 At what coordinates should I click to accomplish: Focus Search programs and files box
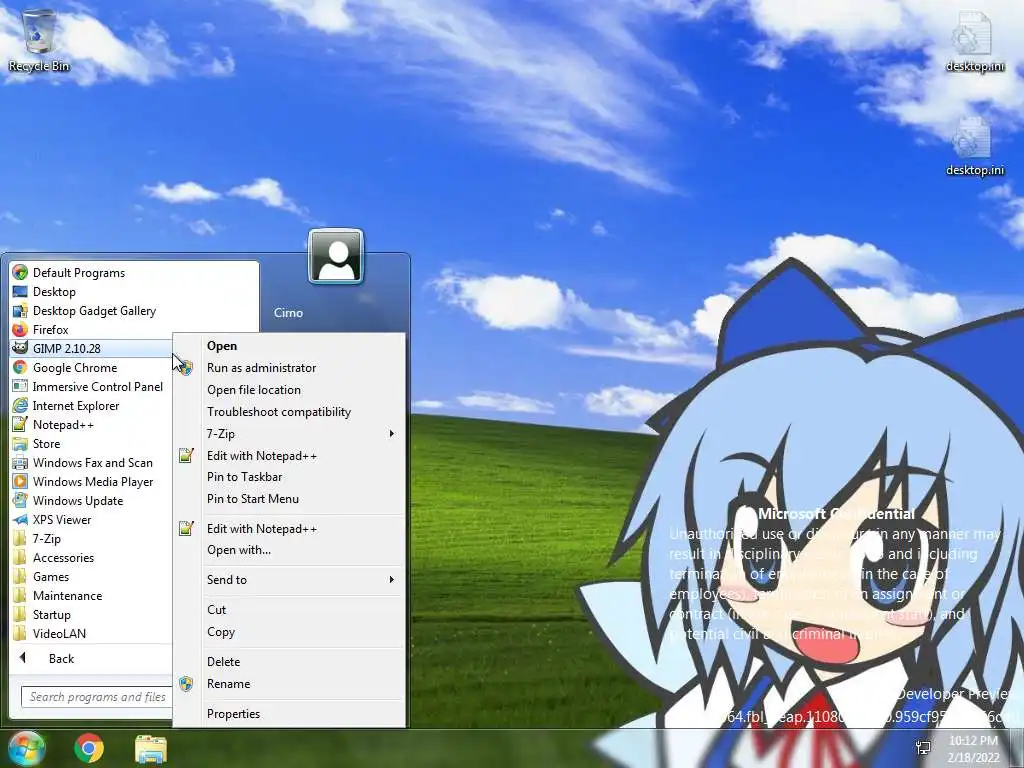click(x=97, y=697)
